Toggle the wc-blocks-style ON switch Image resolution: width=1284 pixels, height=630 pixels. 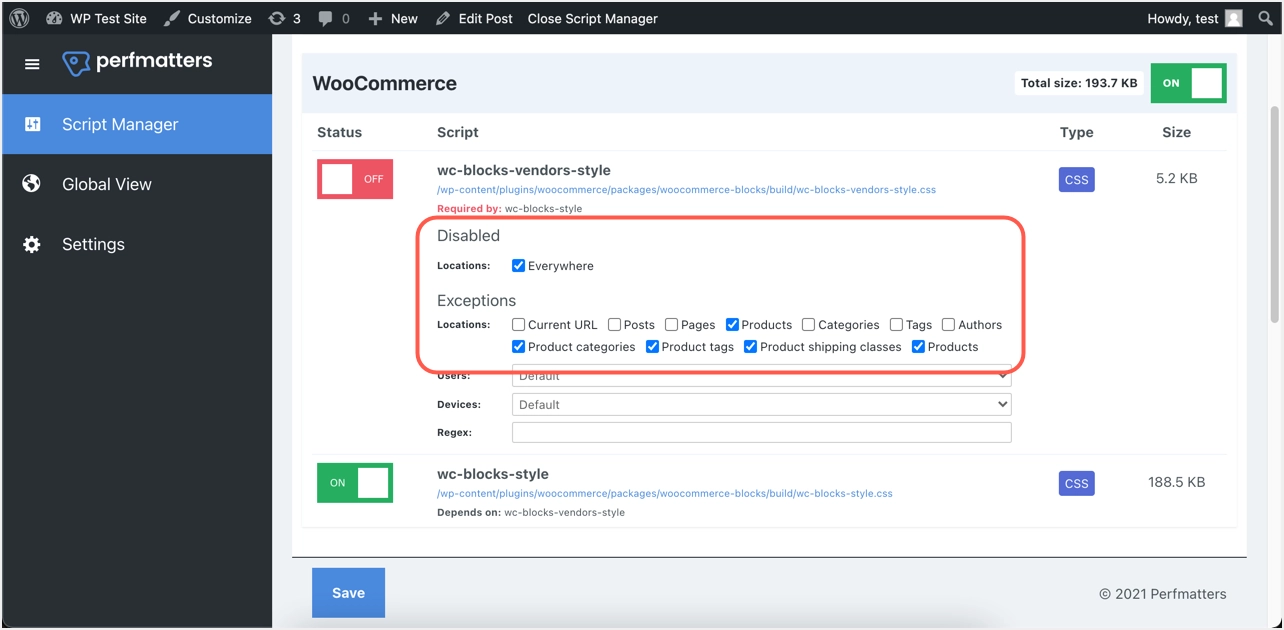click(355, 483)
